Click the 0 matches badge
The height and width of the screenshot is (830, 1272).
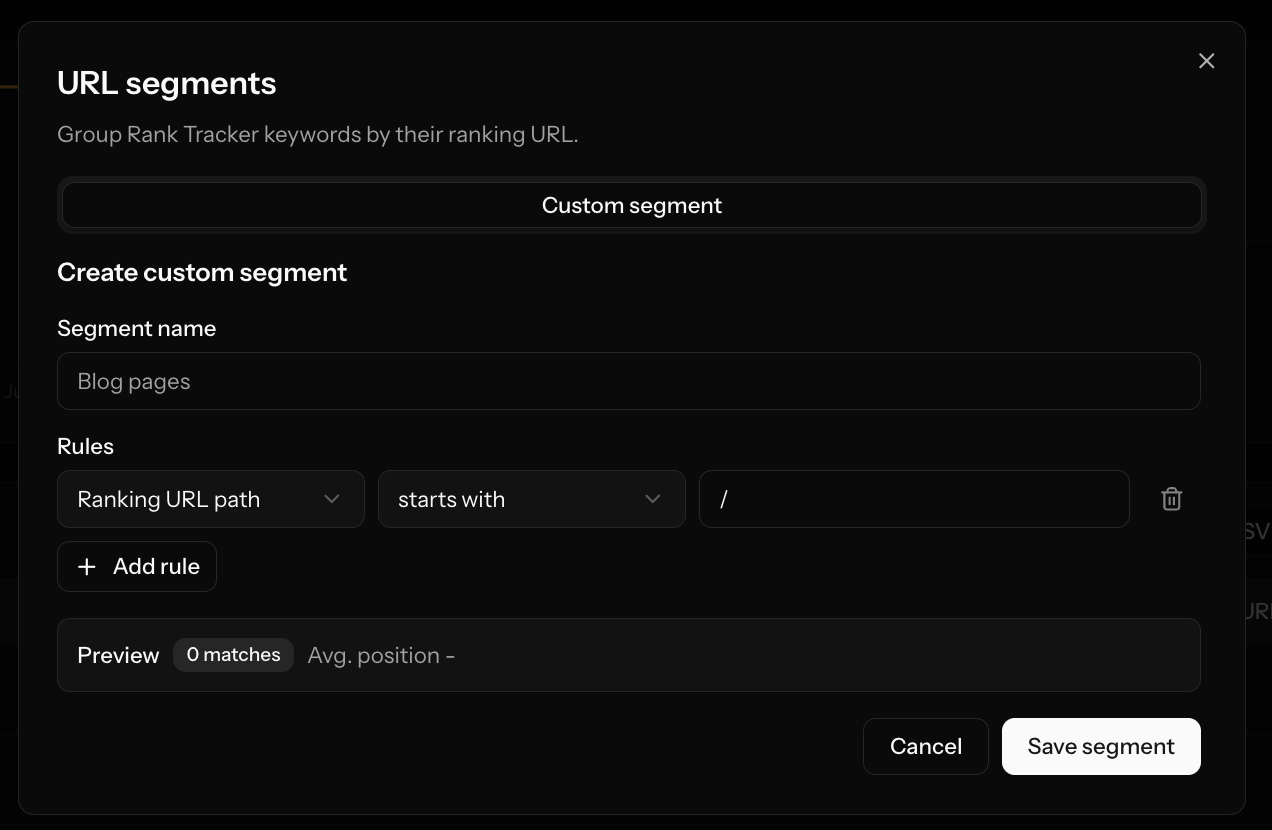click(x=233, y=655)
